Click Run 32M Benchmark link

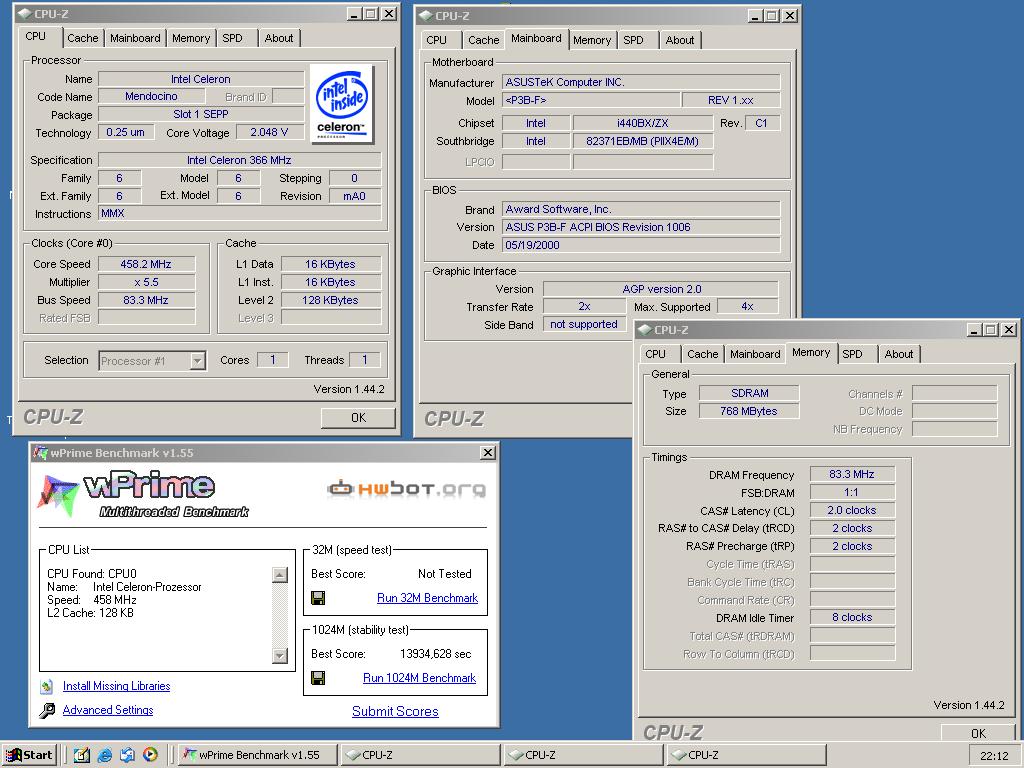click(x=427, y=598)
